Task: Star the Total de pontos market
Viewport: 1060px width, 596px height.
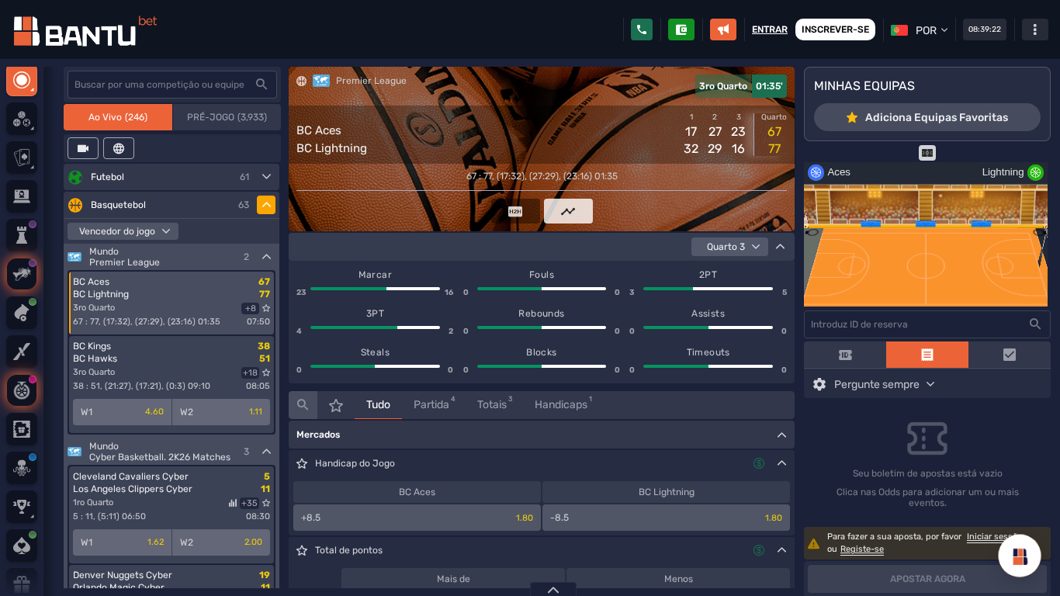Action: click(302, 551)
